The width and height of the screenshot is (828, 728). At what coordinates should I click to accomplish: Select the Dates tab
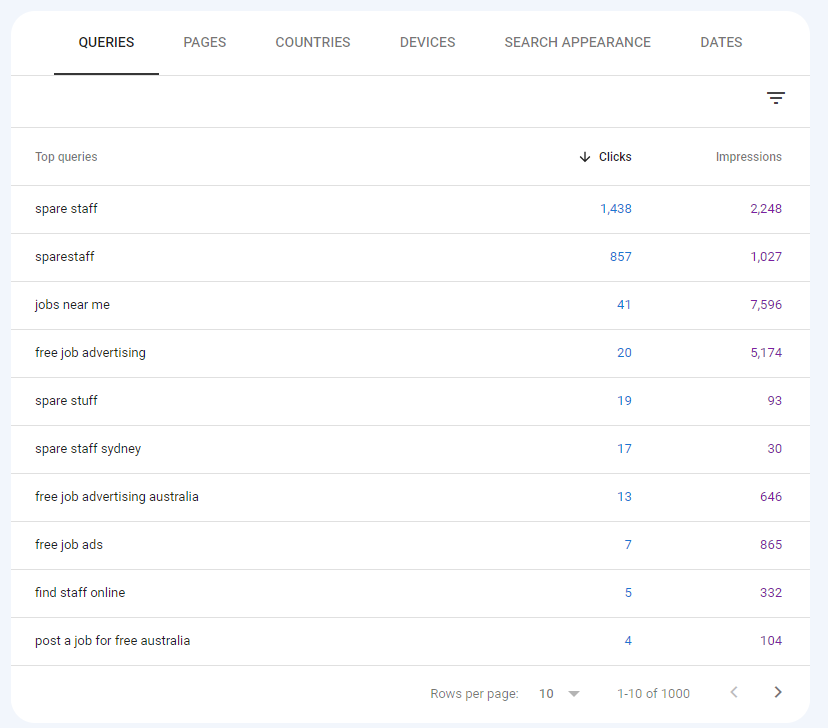click(721, 42)
